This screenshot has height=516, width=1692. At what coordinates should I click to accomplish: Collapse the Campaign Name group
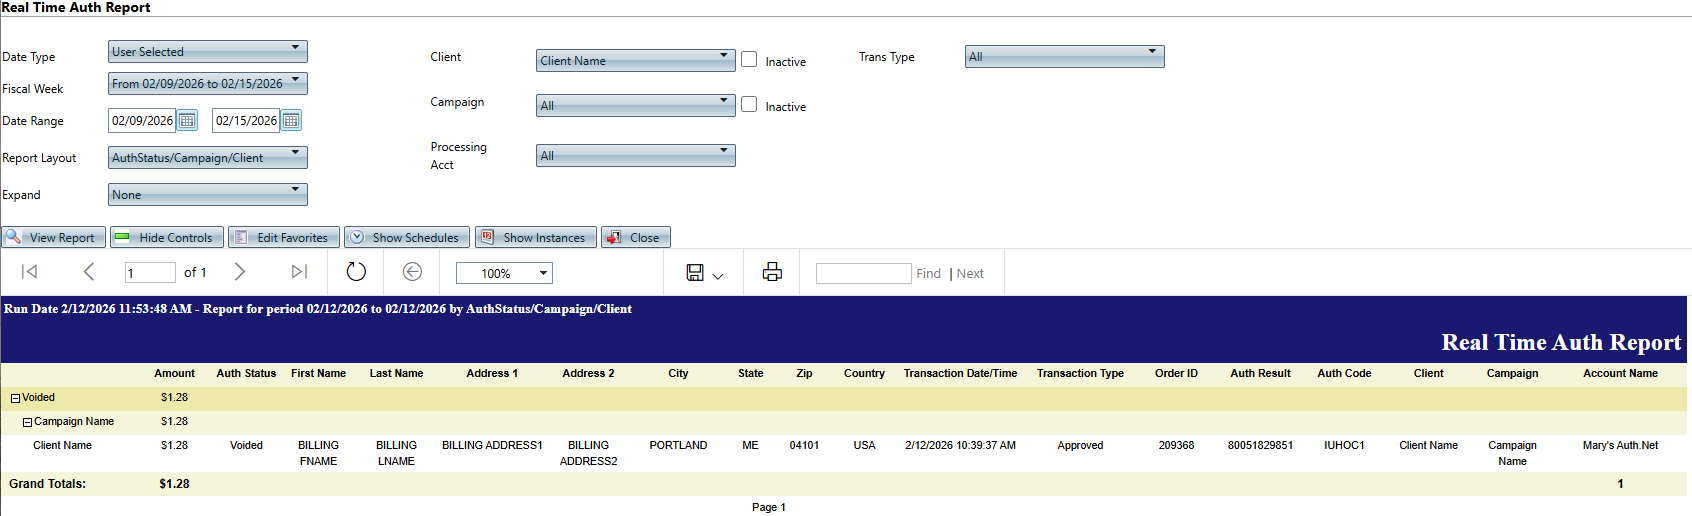pyautogui.click(x=27, y=422)
